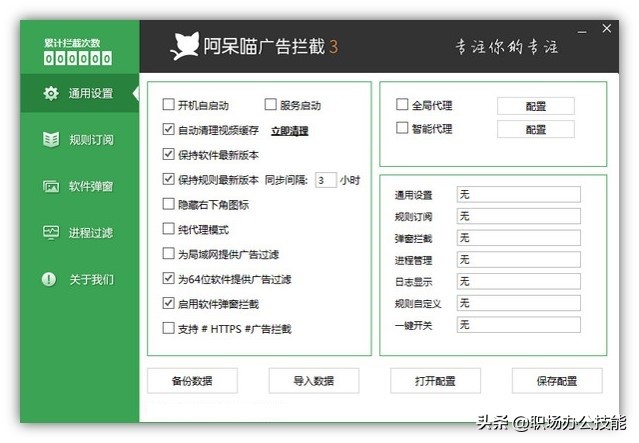Click the 通用设置 hotkey field
This screenshot has width=639, height=443.
click(x=518, y=194)
